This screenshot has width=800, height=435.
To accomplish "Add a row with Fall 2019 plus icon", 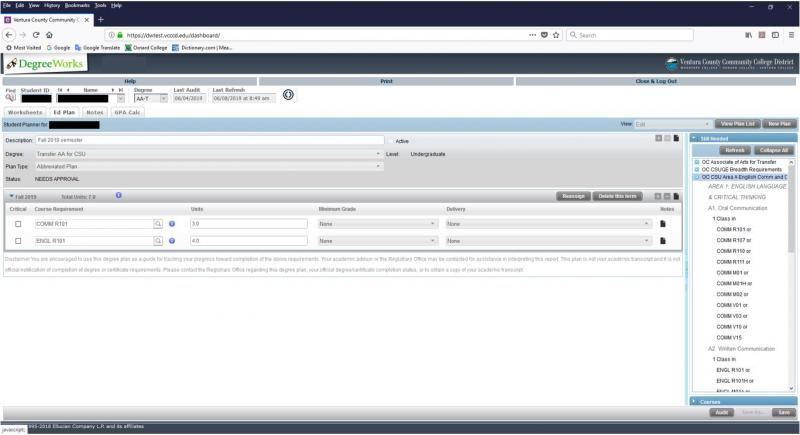I will tap(658, 196).
